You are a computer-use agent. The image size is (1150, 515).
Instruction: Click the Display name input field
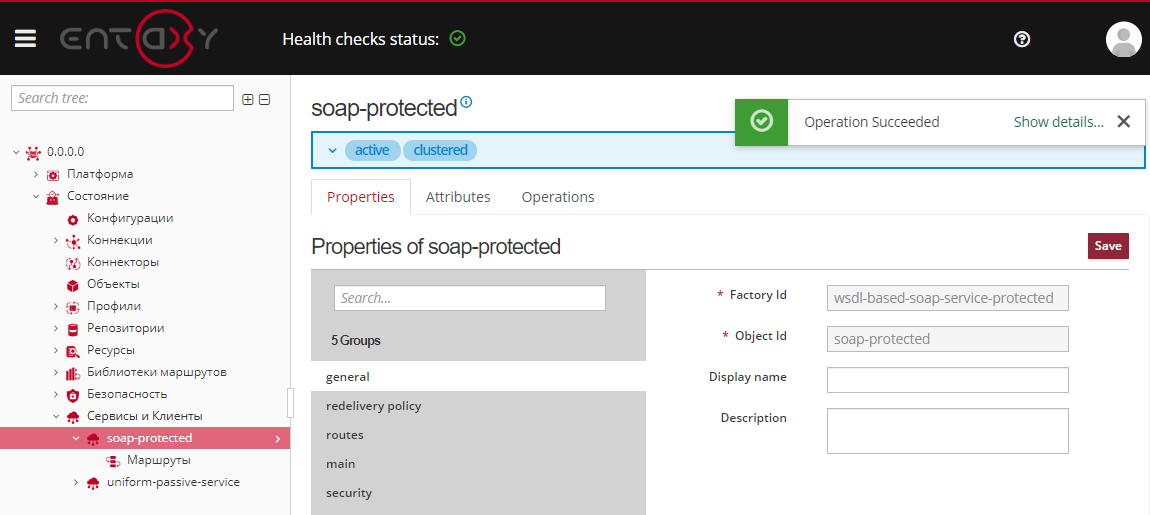point(948,380)
